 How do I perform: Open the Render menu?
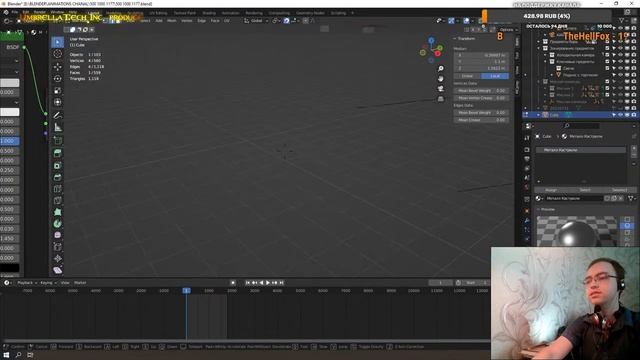pos(40,13)
